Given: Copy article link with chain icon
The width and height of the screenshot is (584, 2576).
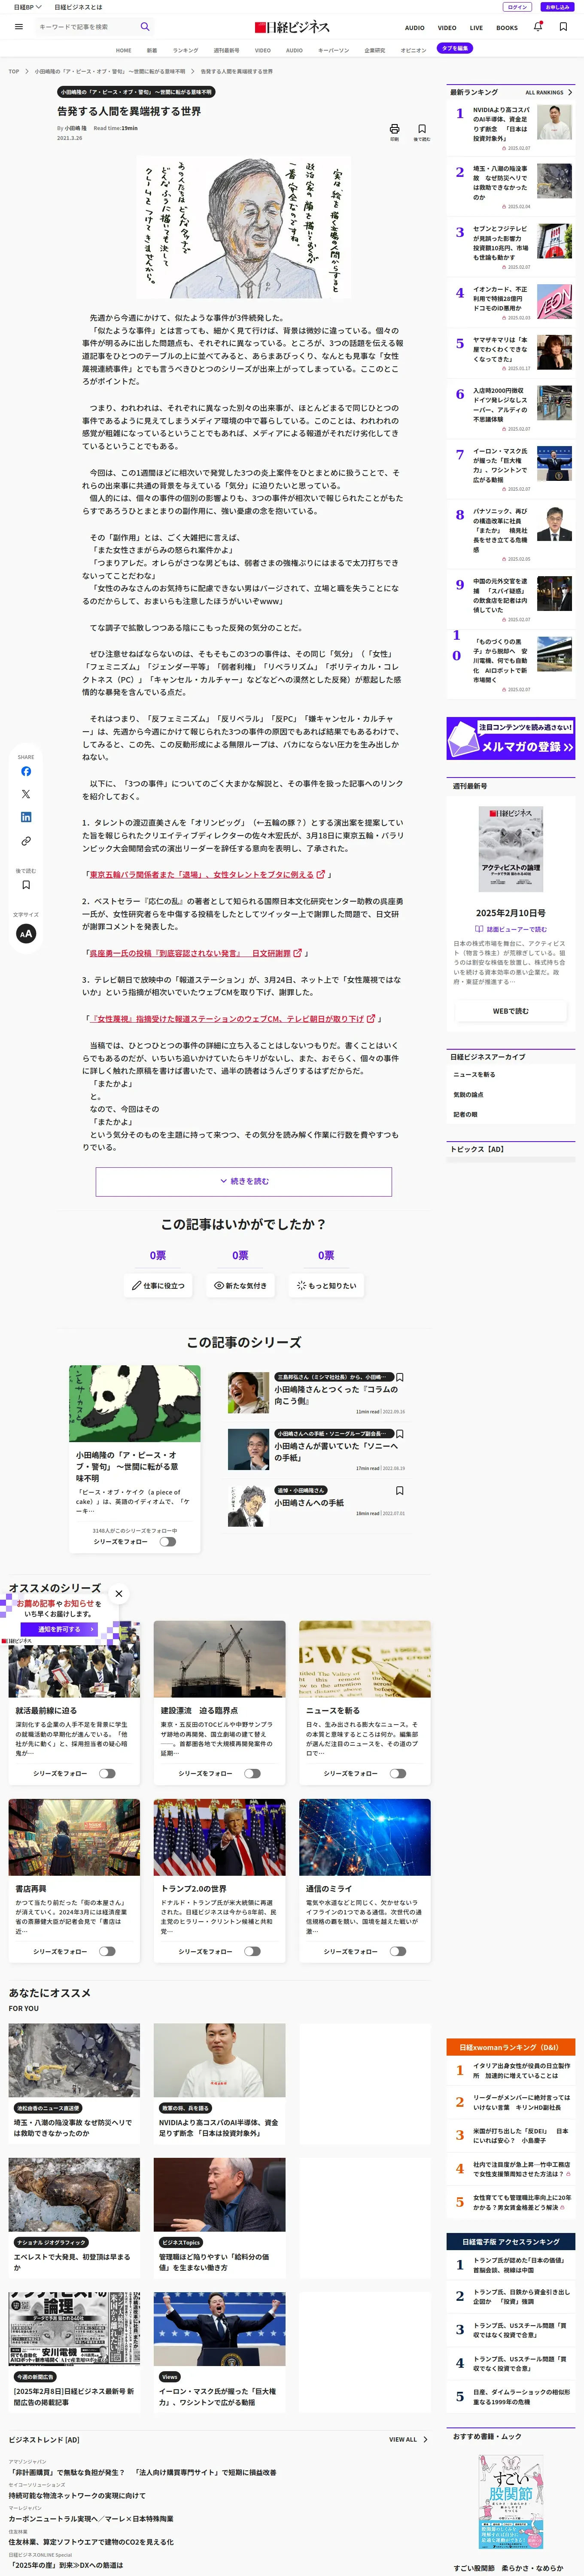Looking at the screenshot, I should [x=26, y=841].
